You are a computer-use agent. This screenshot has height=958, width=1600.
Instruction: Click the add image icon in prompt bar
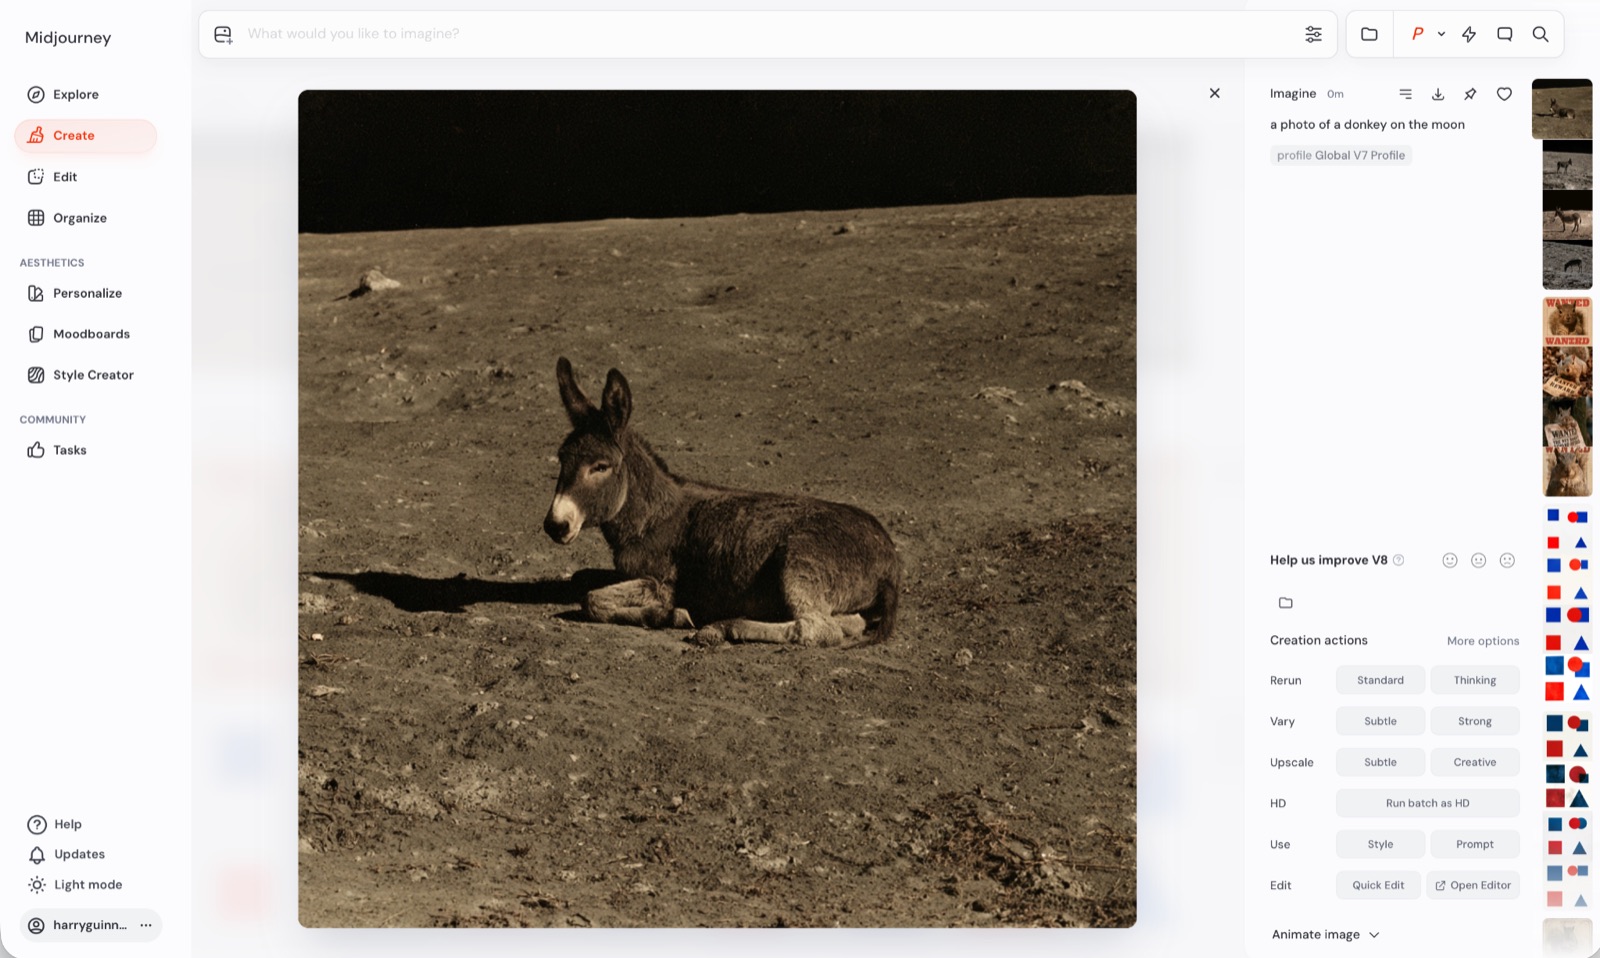[223, 34]
